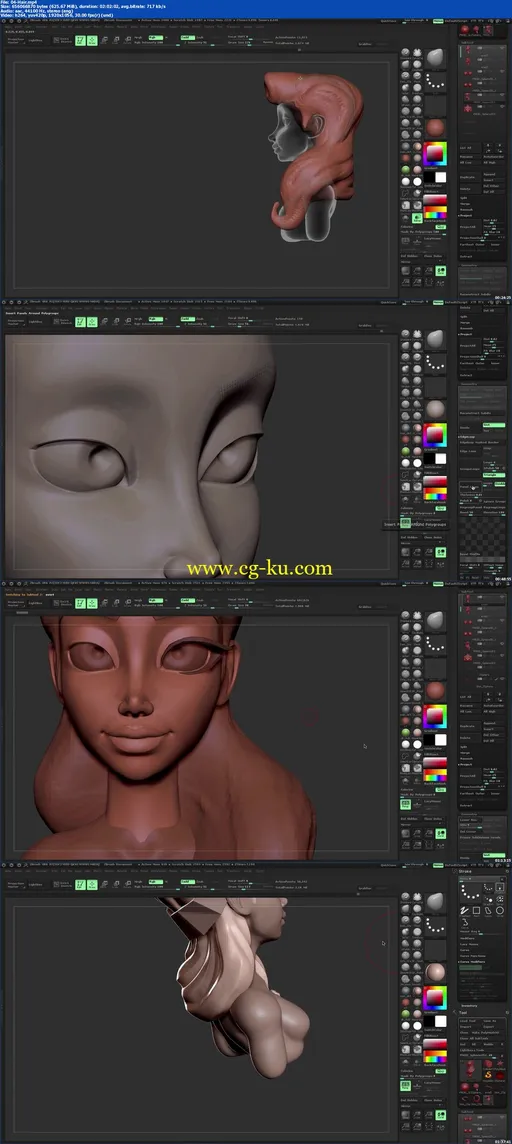Viewport: 512px width, 1144px height.
Task: Open the red material sphere thumbnail in the red hair frame
Action: point(435,128)
